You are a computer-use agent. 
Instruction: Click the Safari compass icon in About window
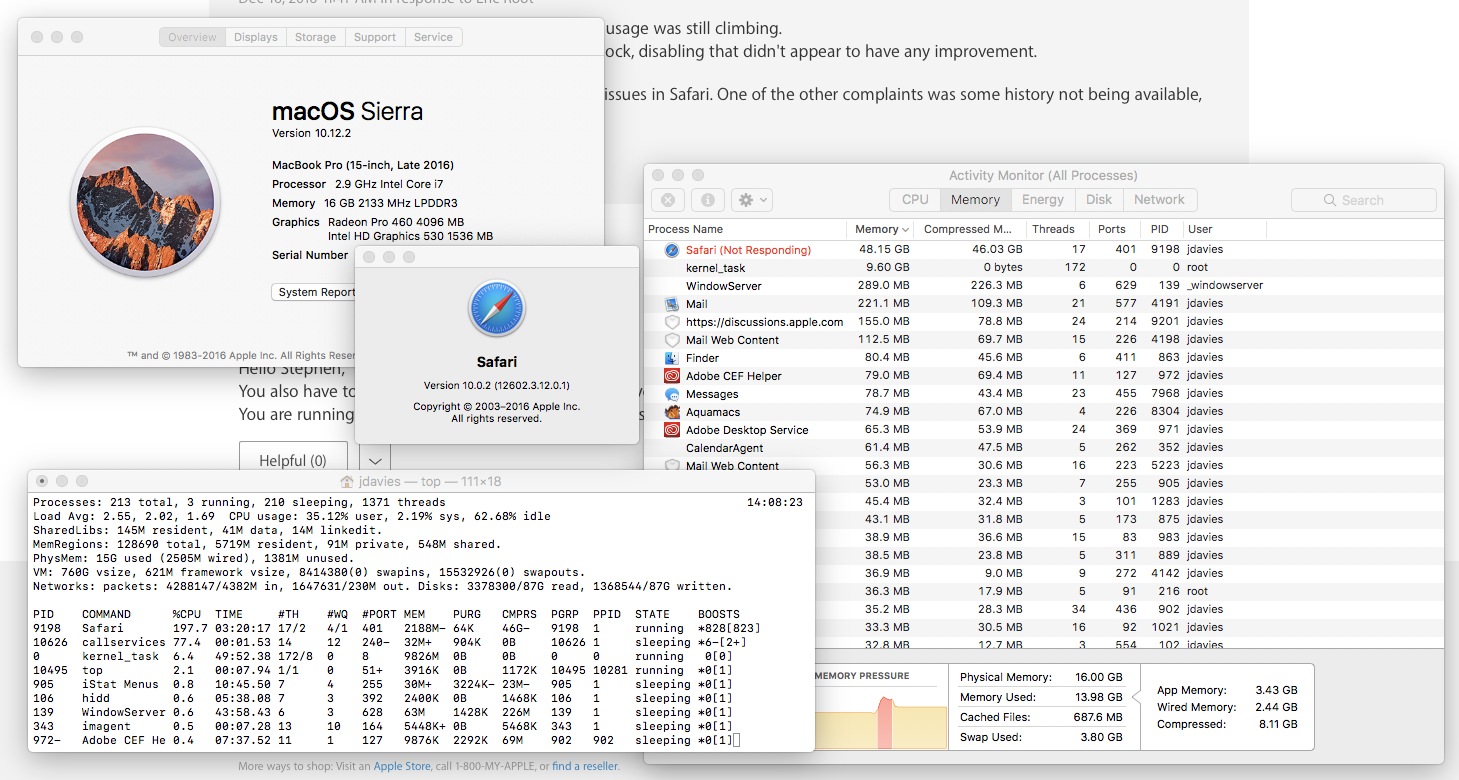pyautogui.click(x=497, y=308)
